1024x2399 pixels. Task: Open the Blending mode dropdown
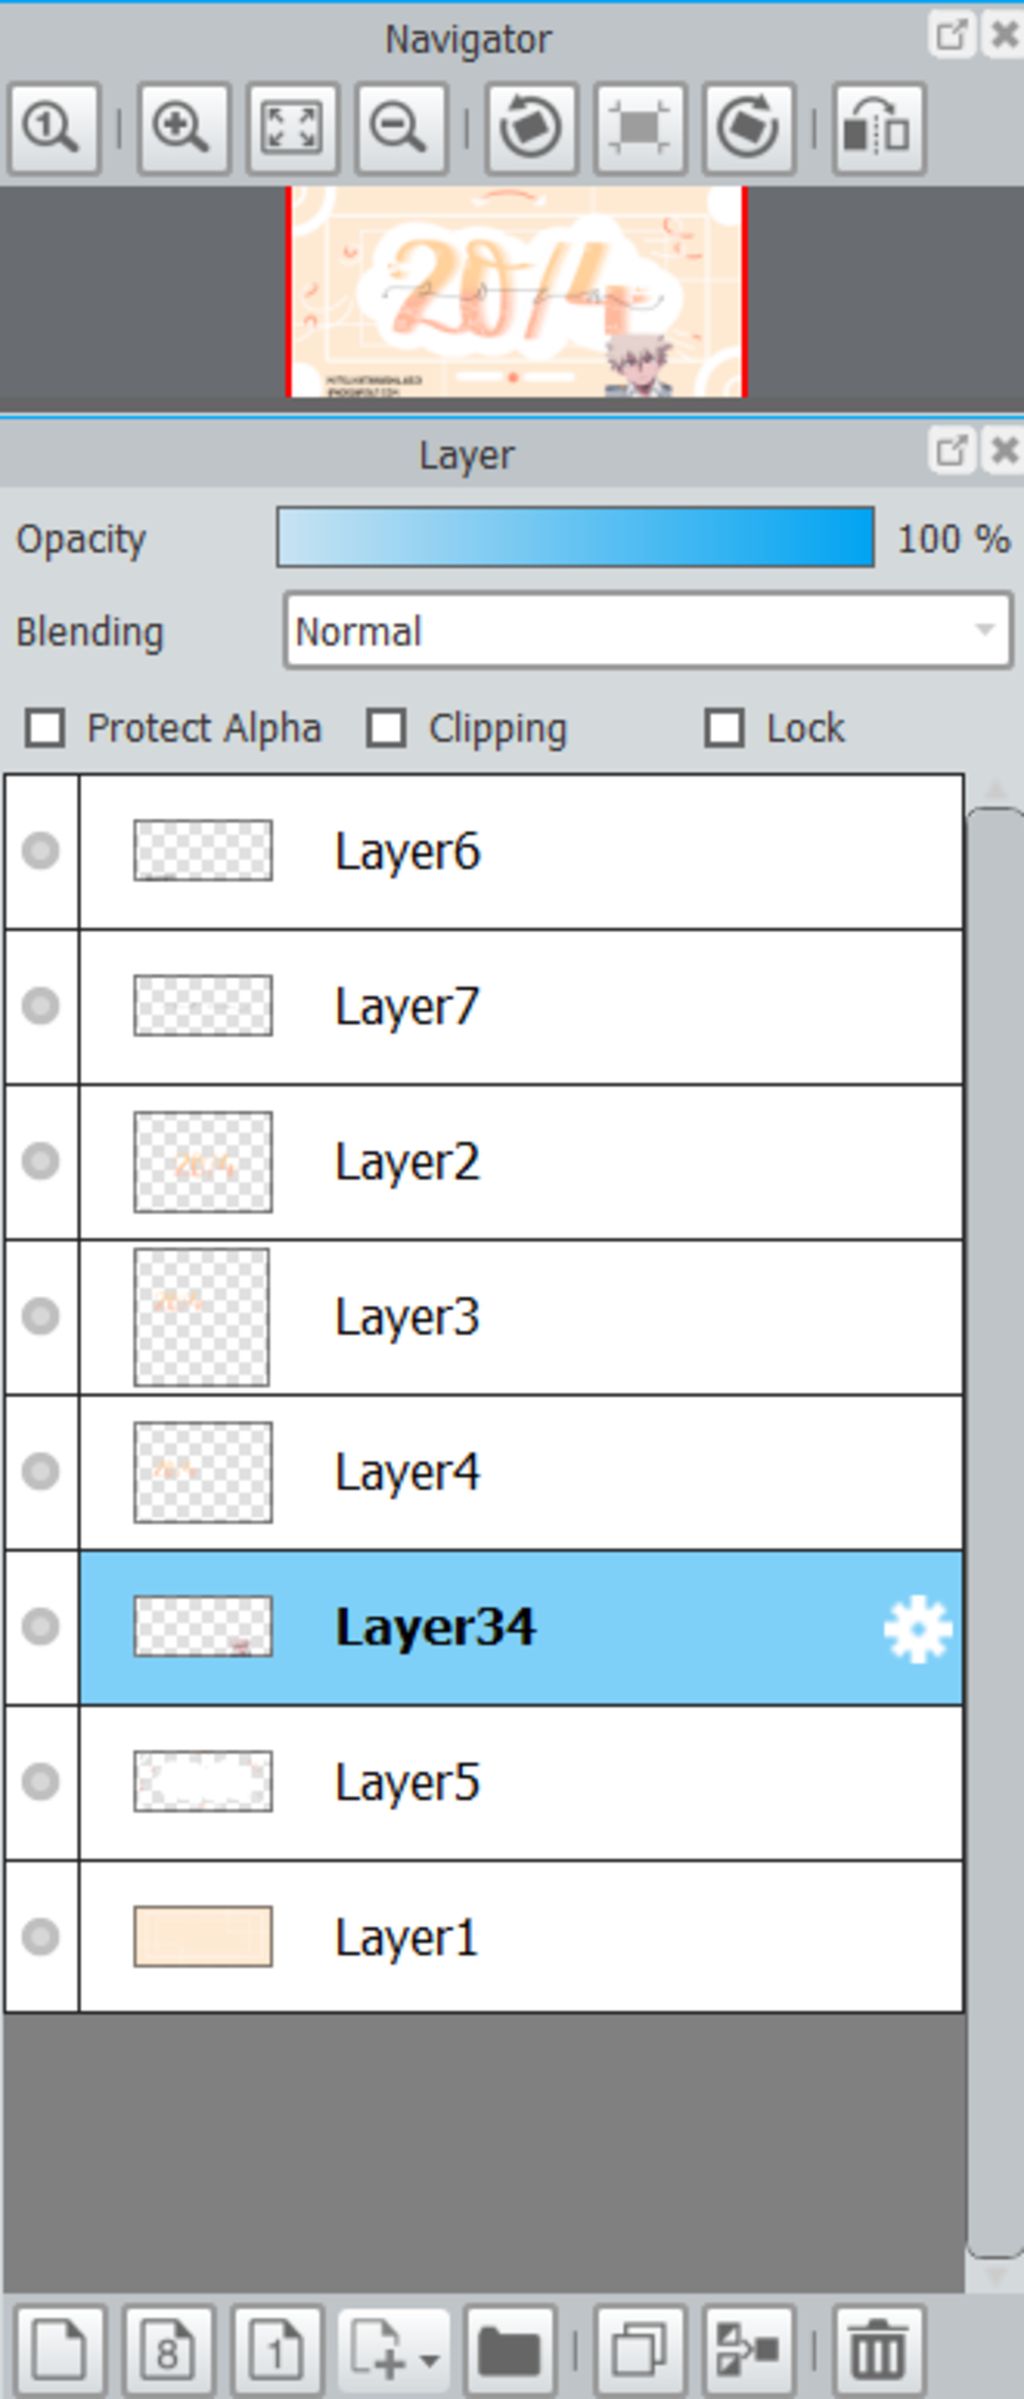(648, 631)
